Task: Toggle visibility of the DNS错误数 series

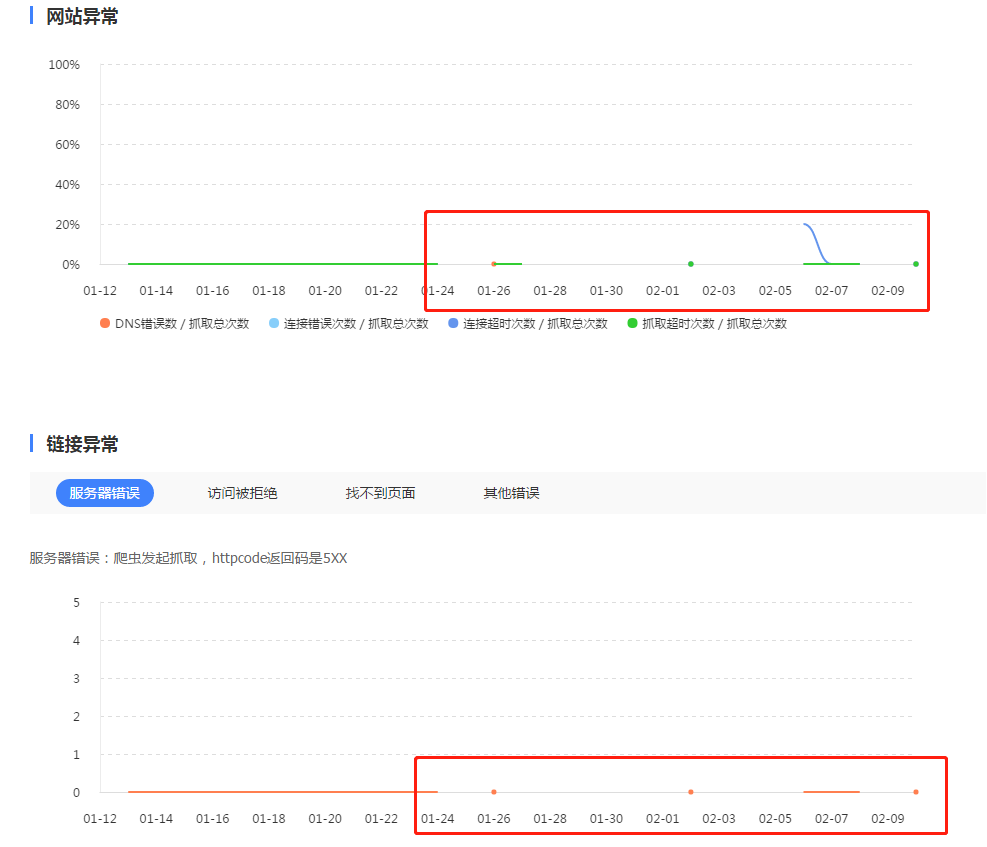Action: pyautogui.click(x=104, y=323)
